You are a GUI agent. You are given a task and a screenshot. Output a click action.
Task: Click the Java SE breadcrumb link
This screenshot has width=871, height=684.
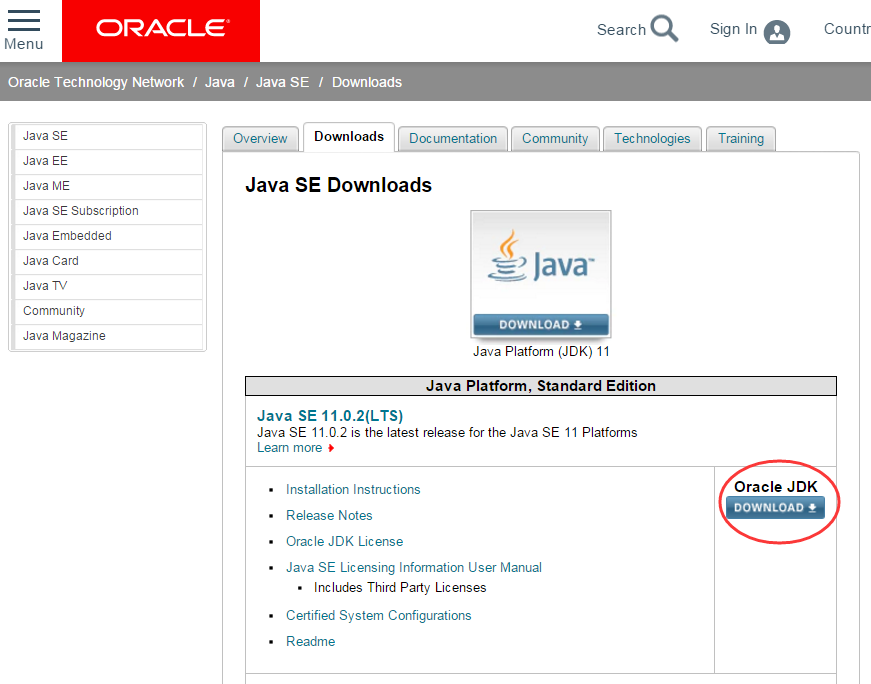(x=282, y=82)
